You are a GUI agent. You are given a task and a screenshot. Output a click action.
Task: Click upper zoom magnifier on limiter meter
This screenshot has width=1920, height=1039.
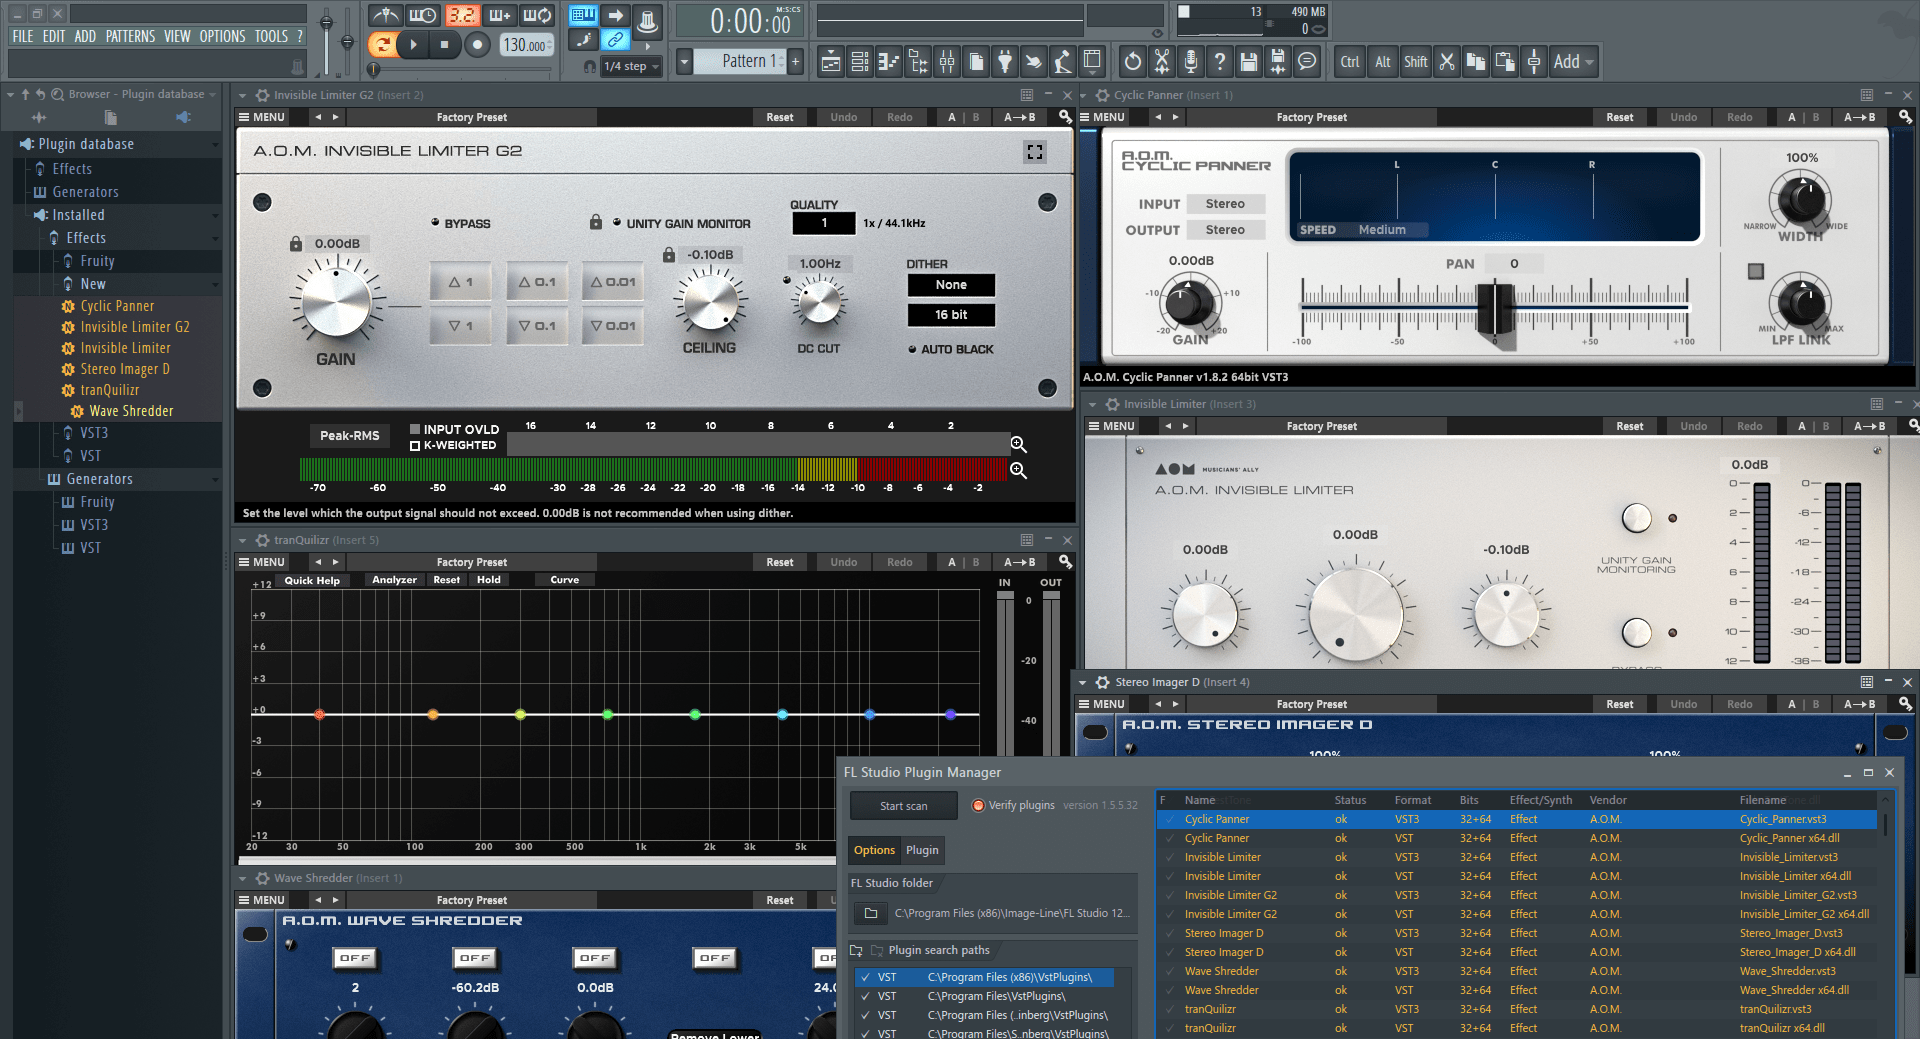(x=1018, y=444)
